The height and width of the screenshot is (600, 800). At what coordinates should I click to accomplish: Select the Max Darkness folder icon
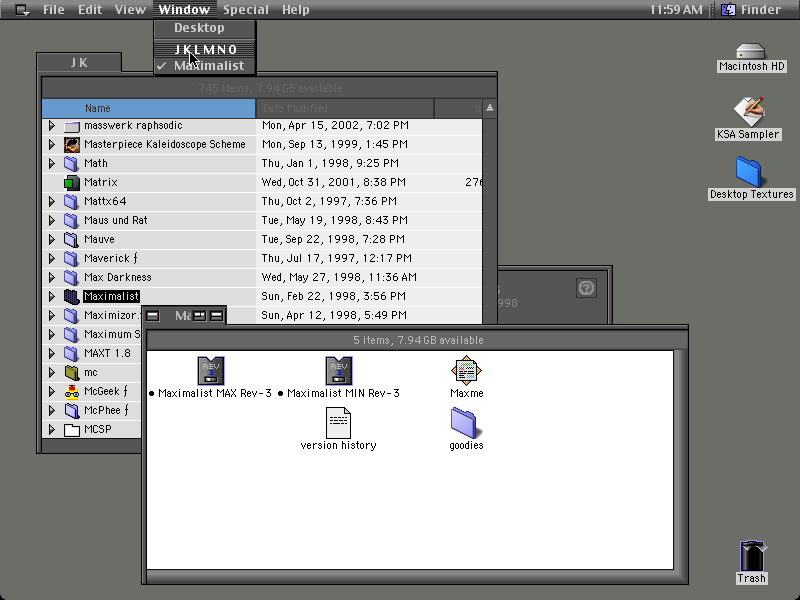tap(72, 278)
